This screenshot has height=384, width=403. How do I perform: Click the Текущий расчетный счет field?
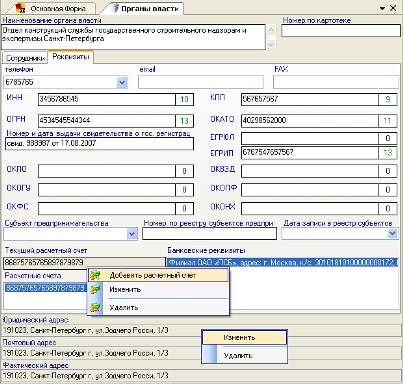(x=84, y=263)
